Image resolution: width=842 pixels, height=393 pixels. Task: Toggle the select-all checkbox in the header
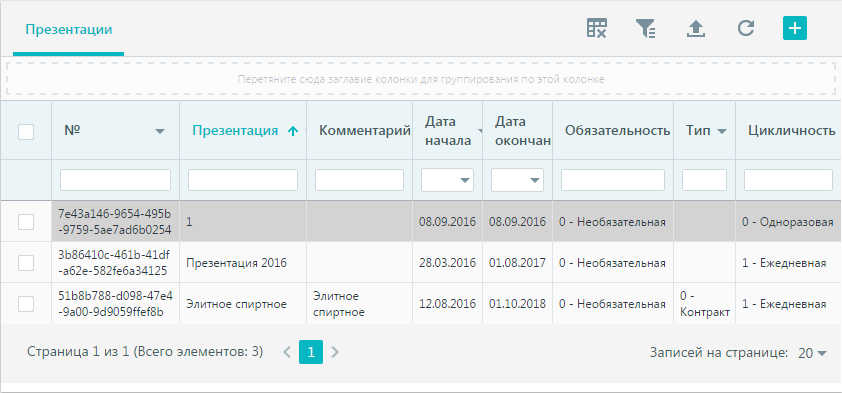click(26, 132)
